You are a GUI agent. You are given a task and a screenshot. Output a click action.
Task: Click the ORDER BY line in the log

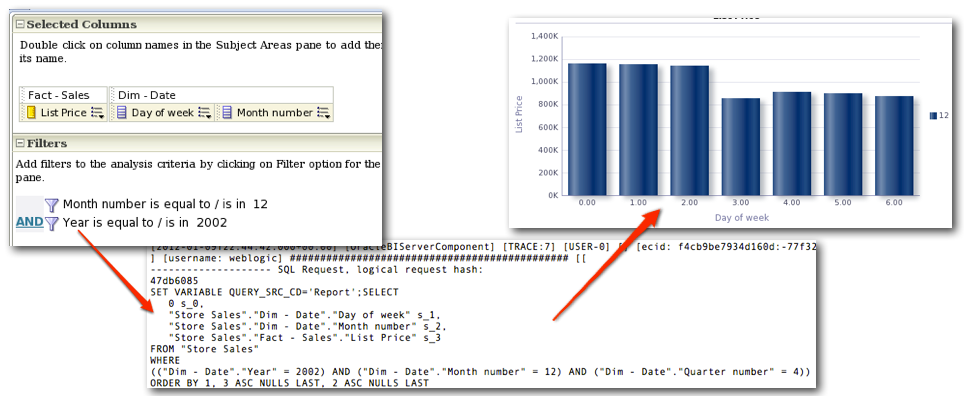point(289,383)
